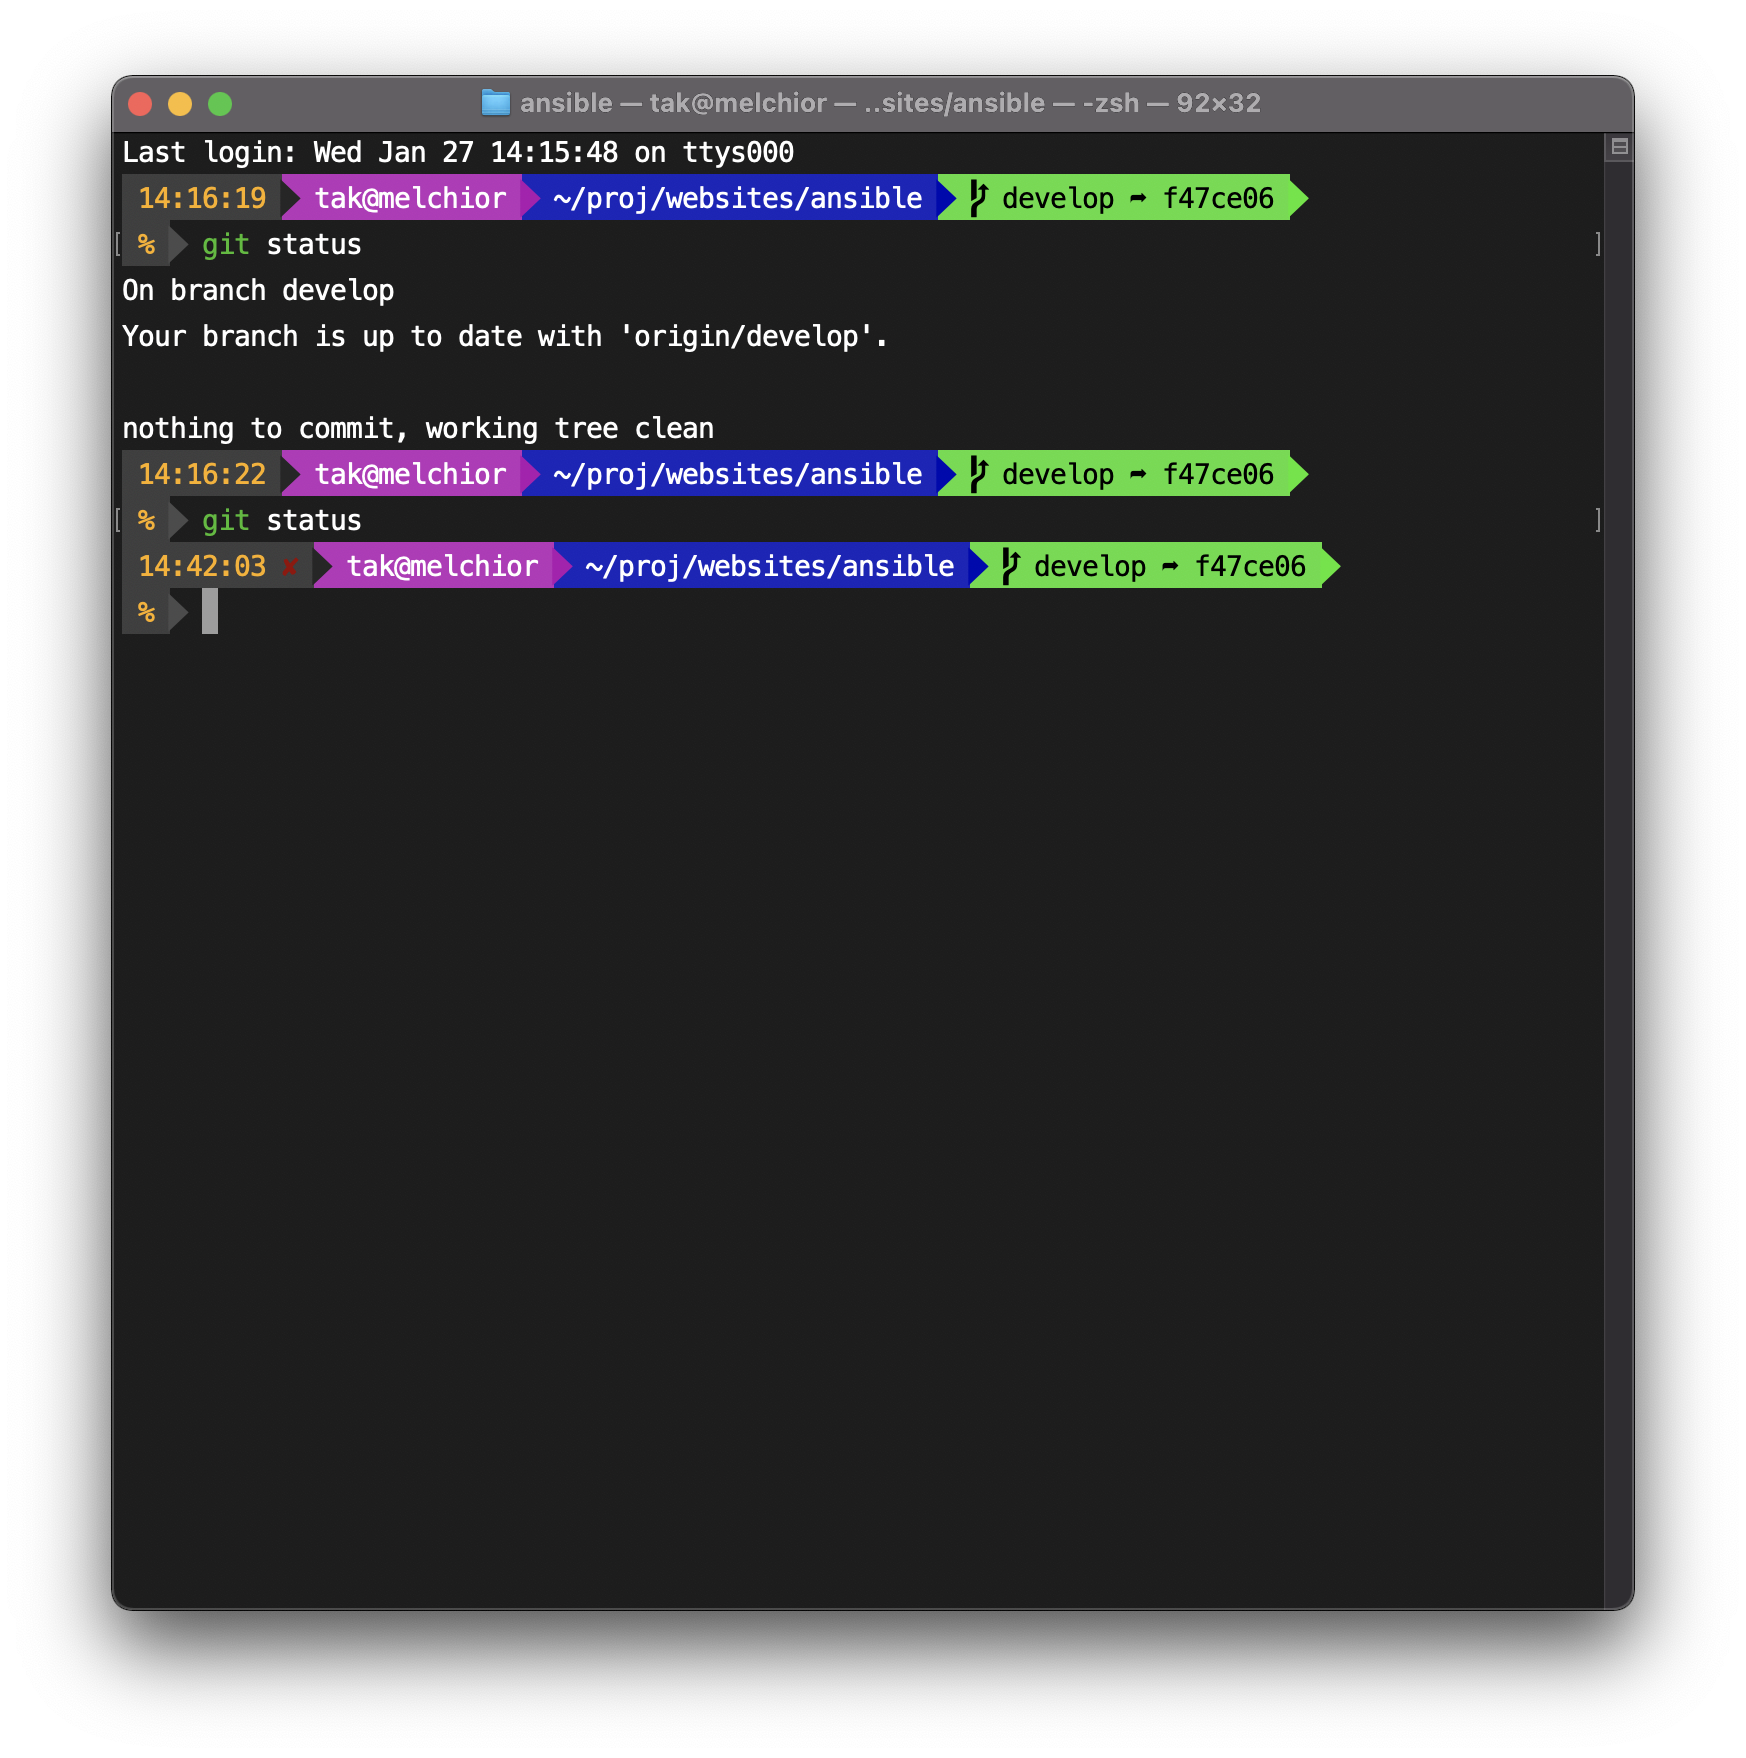Close the terminal window with the red button
Screen dimensions: 1746x1758
140,104
